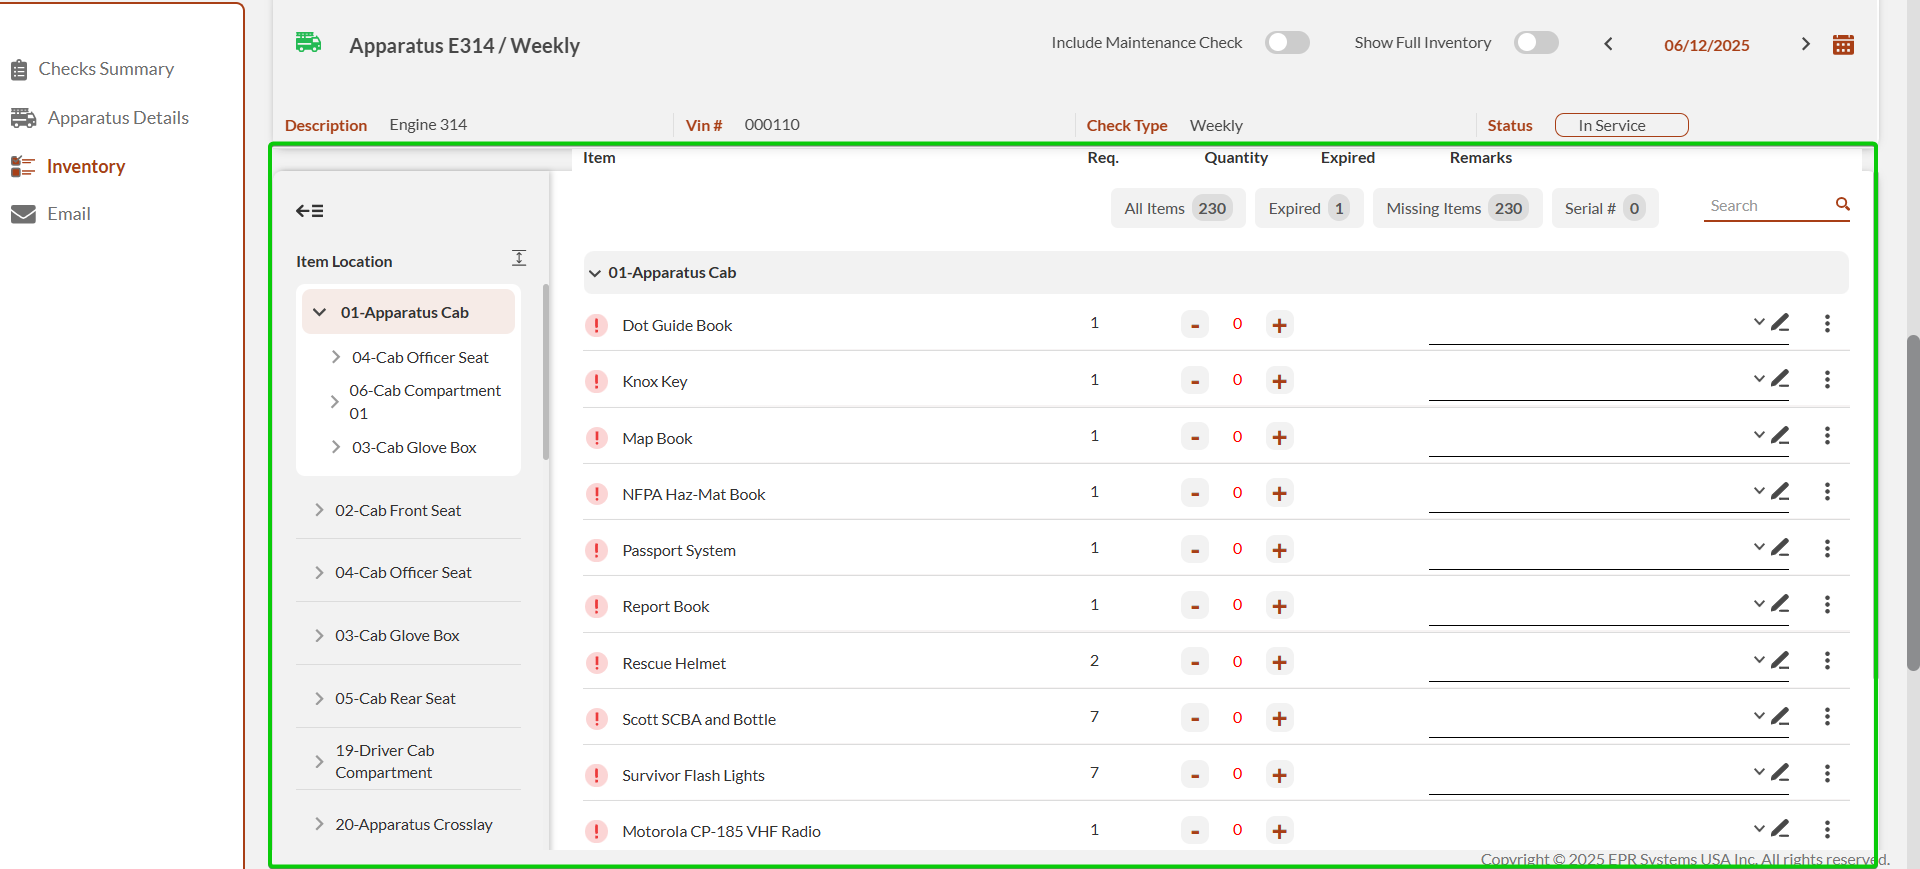The height and width of the screenshot is (869, 1920).
Task: Click the edit pencil for Dot Guide Book
Action: click(x=1780, y=323)
